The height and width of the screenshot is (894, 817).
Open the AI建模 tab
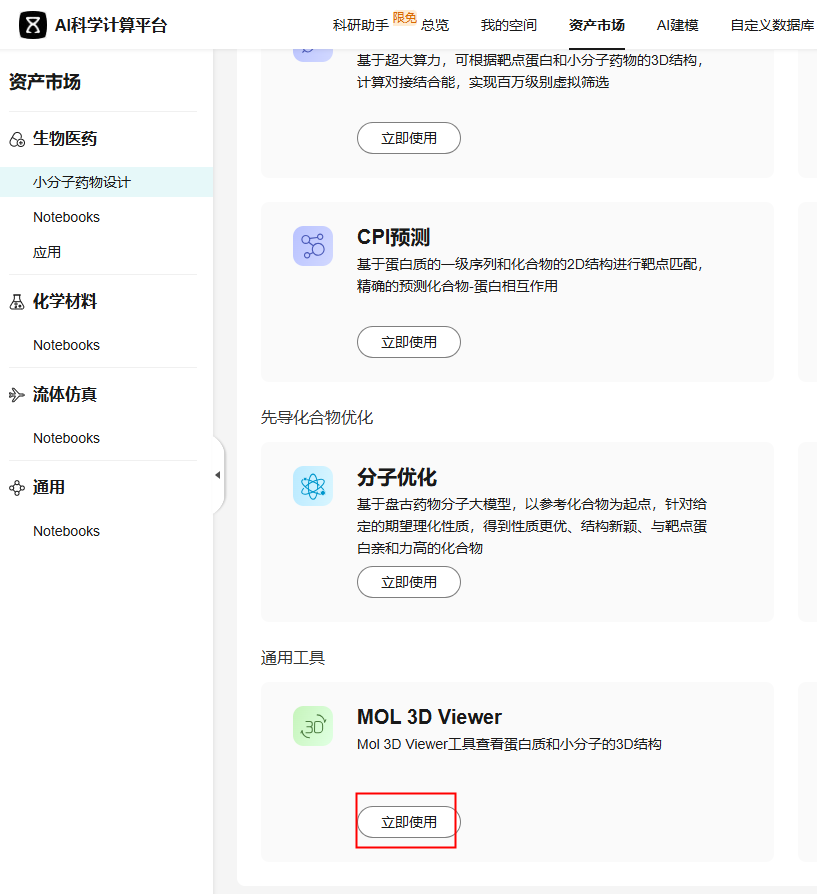point(677,25)
